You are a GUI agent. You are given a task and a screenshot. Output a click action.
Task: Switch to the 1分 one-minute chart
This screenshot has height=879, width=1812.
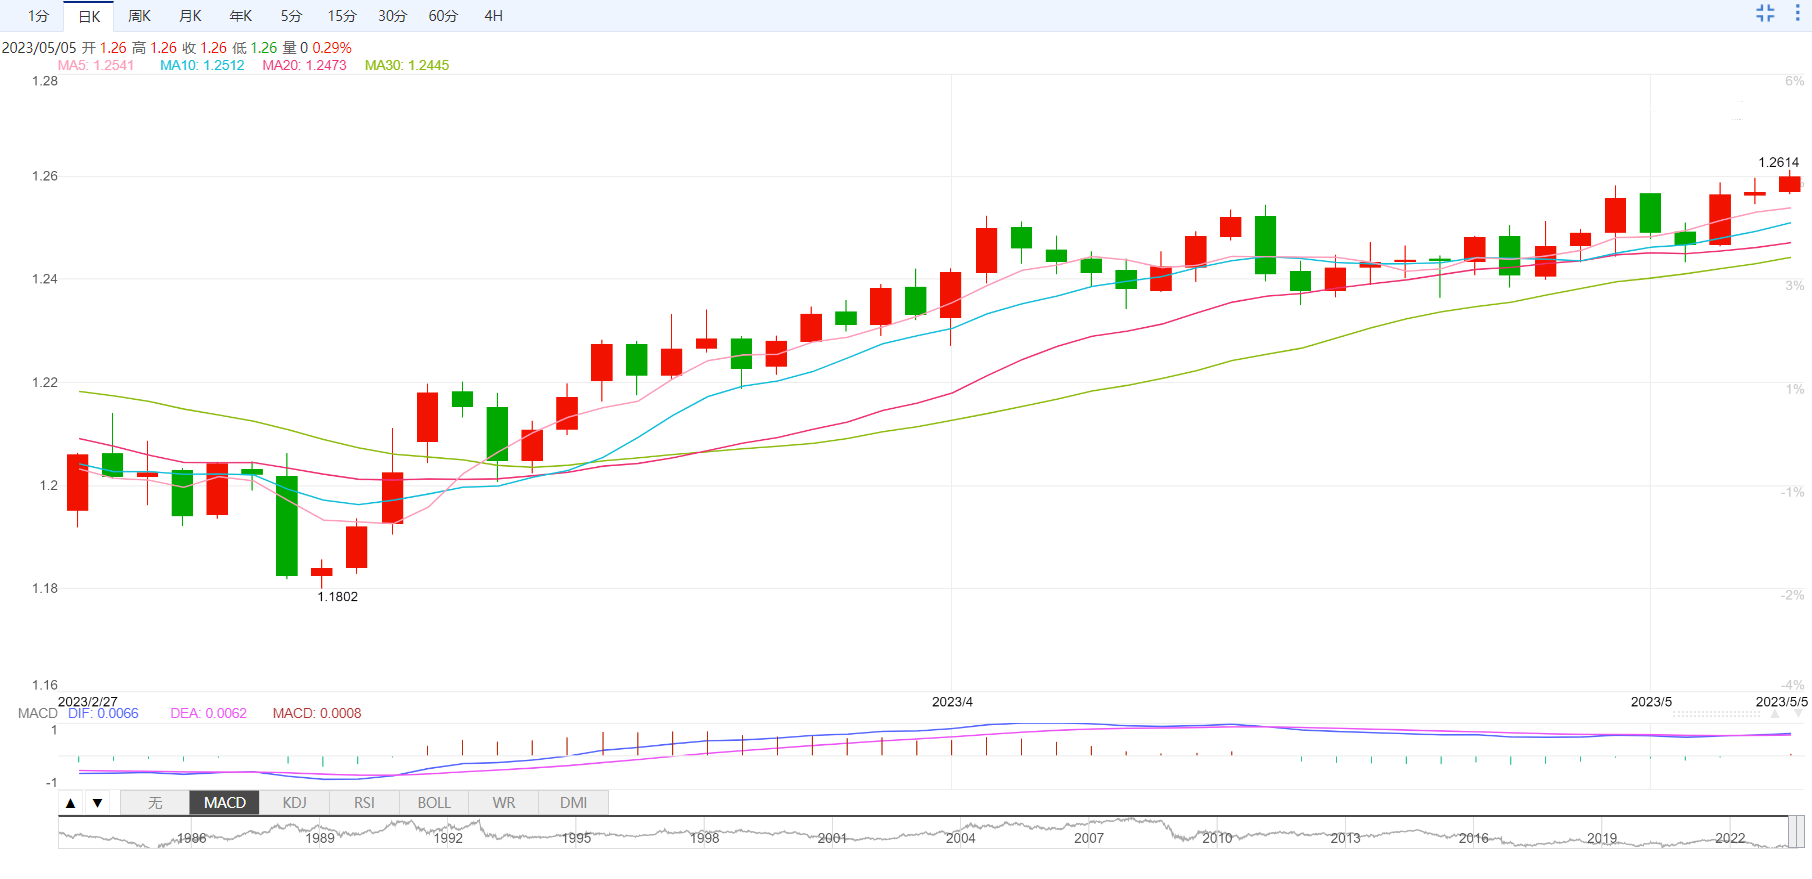click(38, 16)
